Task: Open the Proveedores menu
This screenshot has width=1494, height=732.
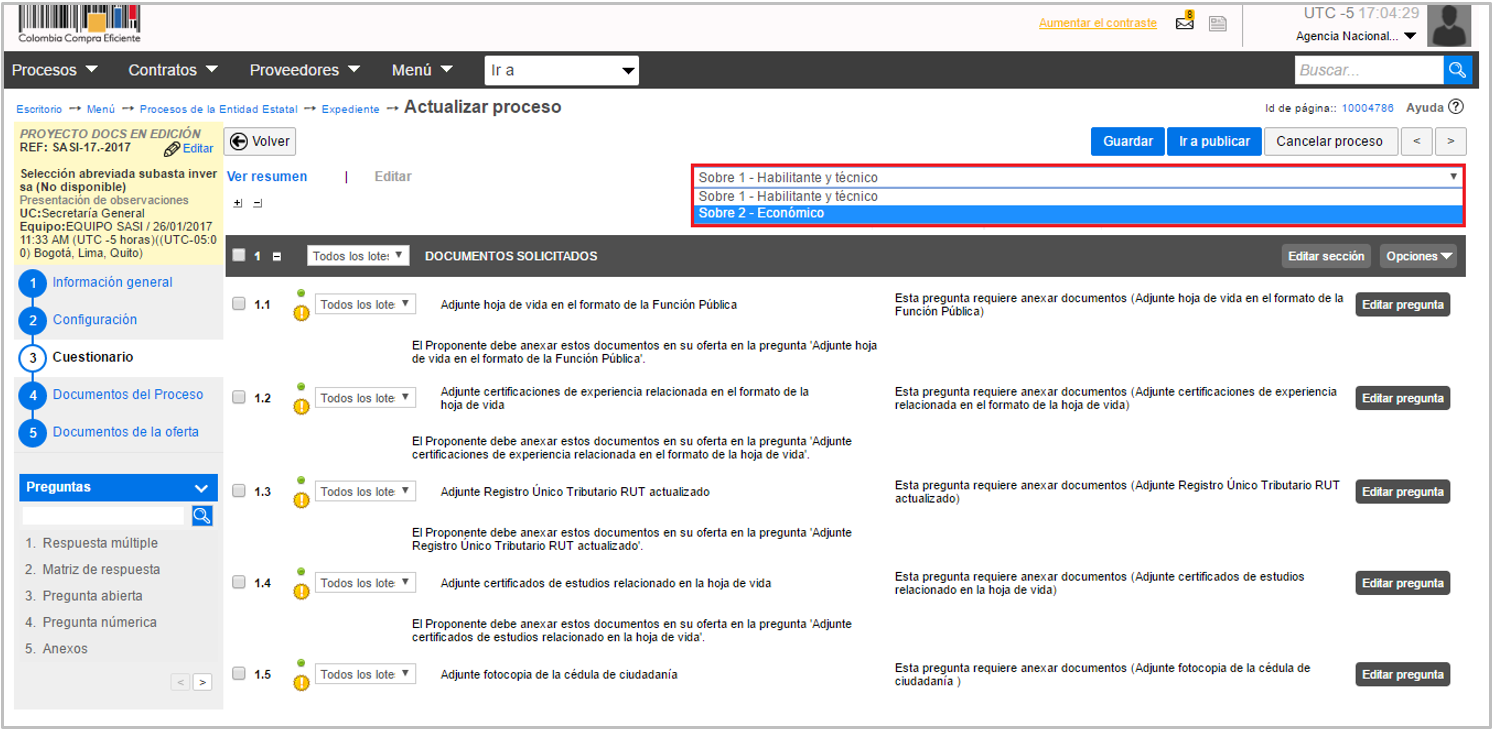Action: pyautogui.click(x=307, y=70)
